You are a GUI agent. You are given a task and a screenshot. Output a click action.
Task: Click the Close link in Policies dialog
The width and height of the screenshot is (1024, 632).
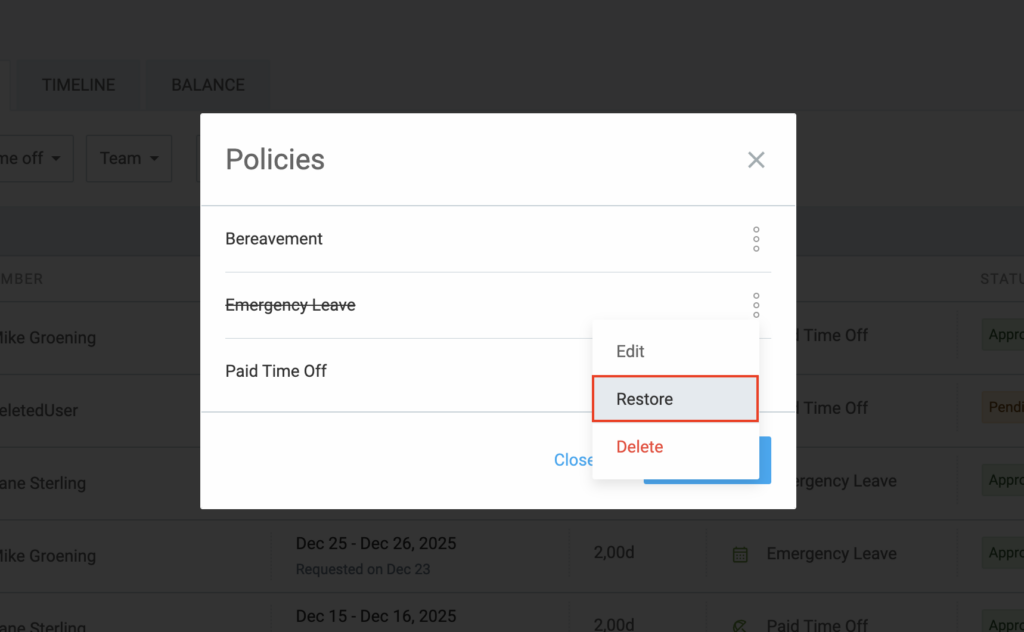(573, 460)
